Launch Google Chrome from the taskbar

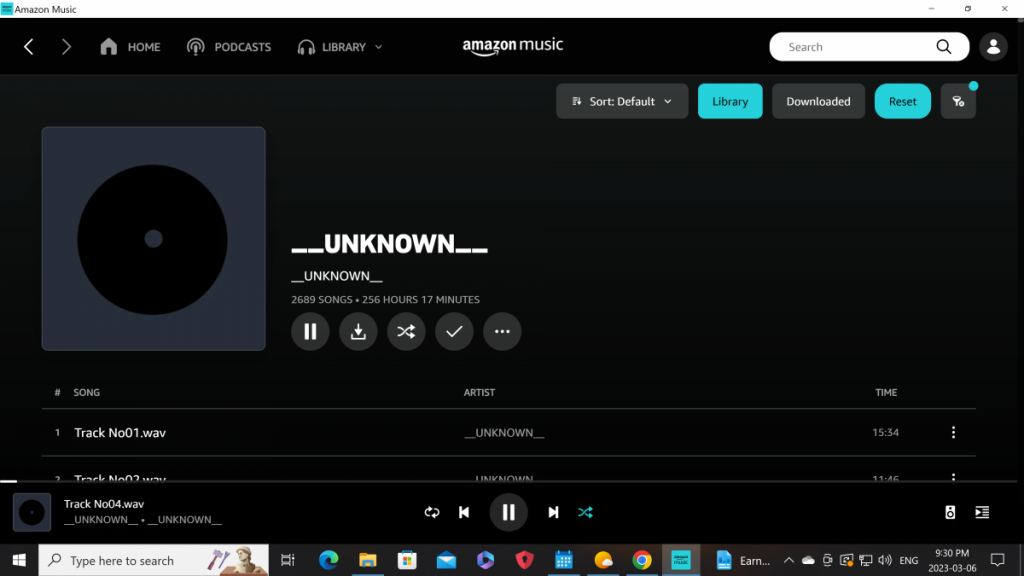(x=642, y=560)
